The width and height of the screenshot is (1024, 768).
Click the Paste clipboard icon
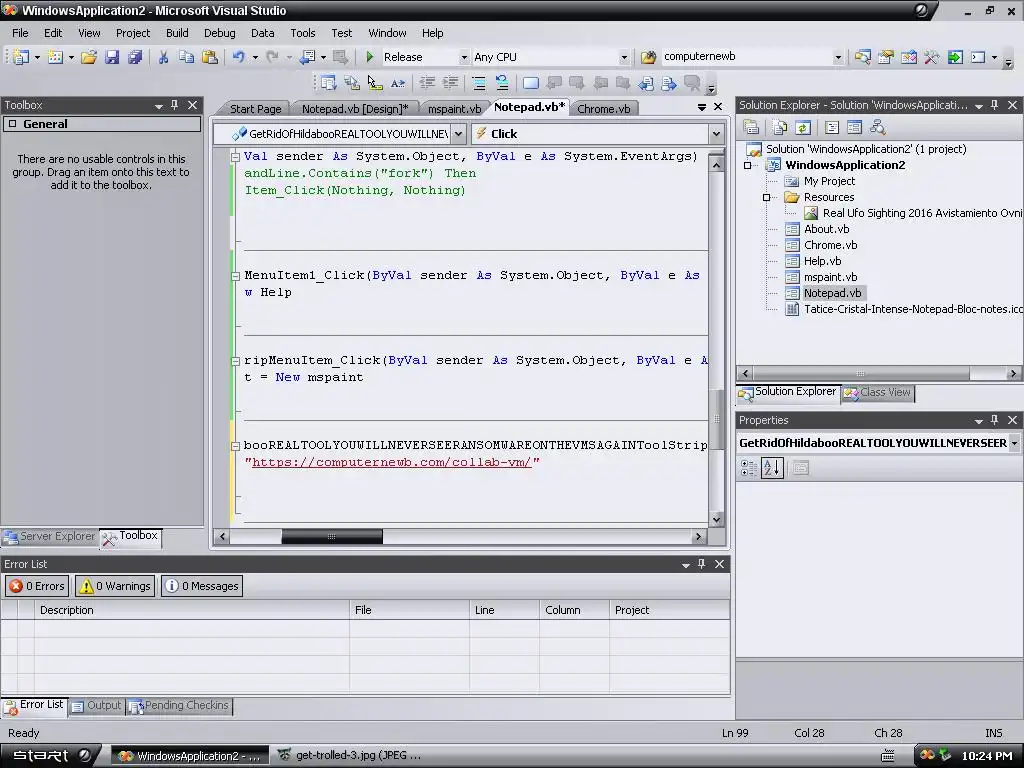210,57
